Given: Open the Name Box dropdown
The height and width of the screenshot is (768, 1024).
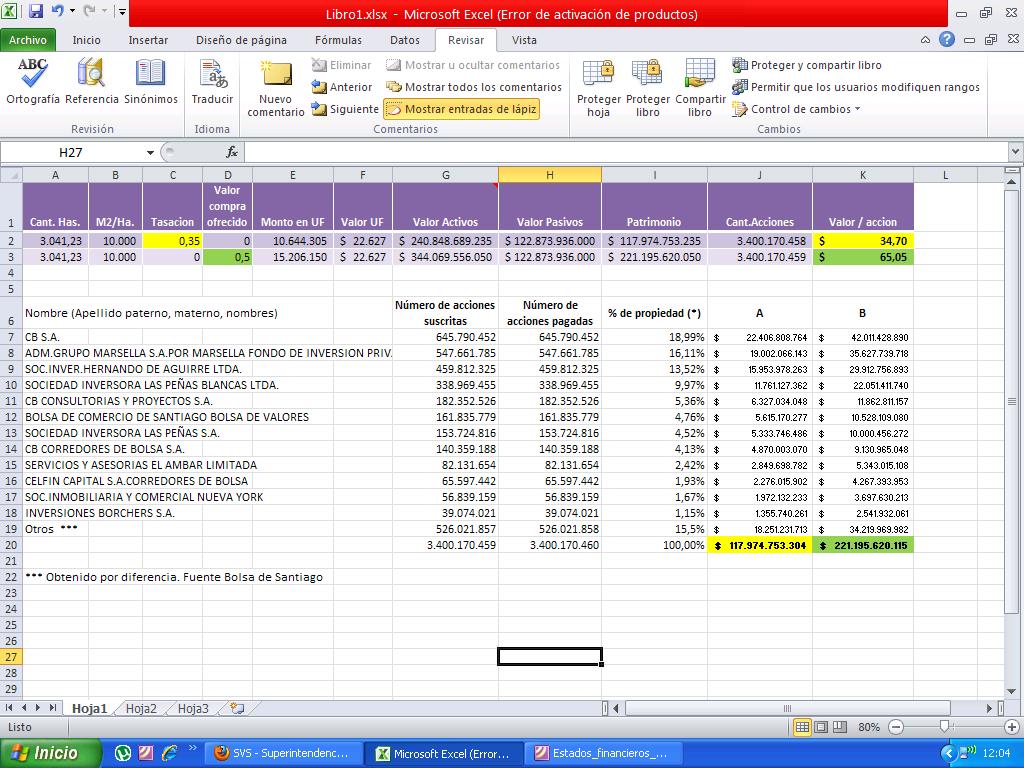Looking at the screenshot, I should pyautogui.click(x=150, y=152).
